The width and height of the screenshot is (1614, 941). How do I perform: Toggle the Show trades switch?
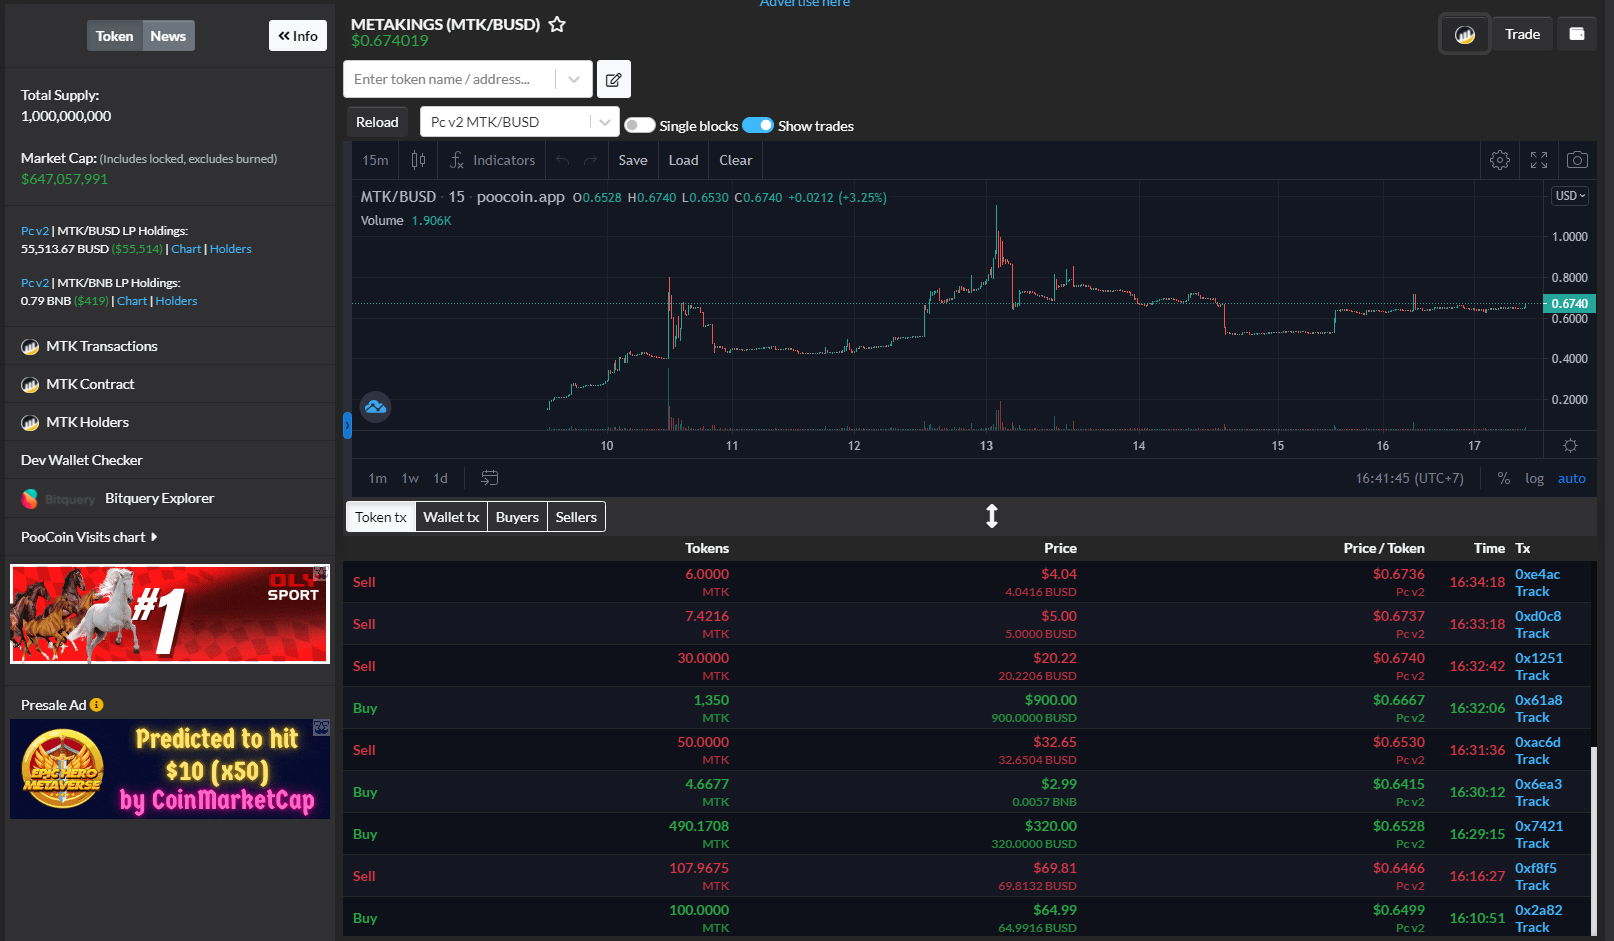[x=758, y=125]
